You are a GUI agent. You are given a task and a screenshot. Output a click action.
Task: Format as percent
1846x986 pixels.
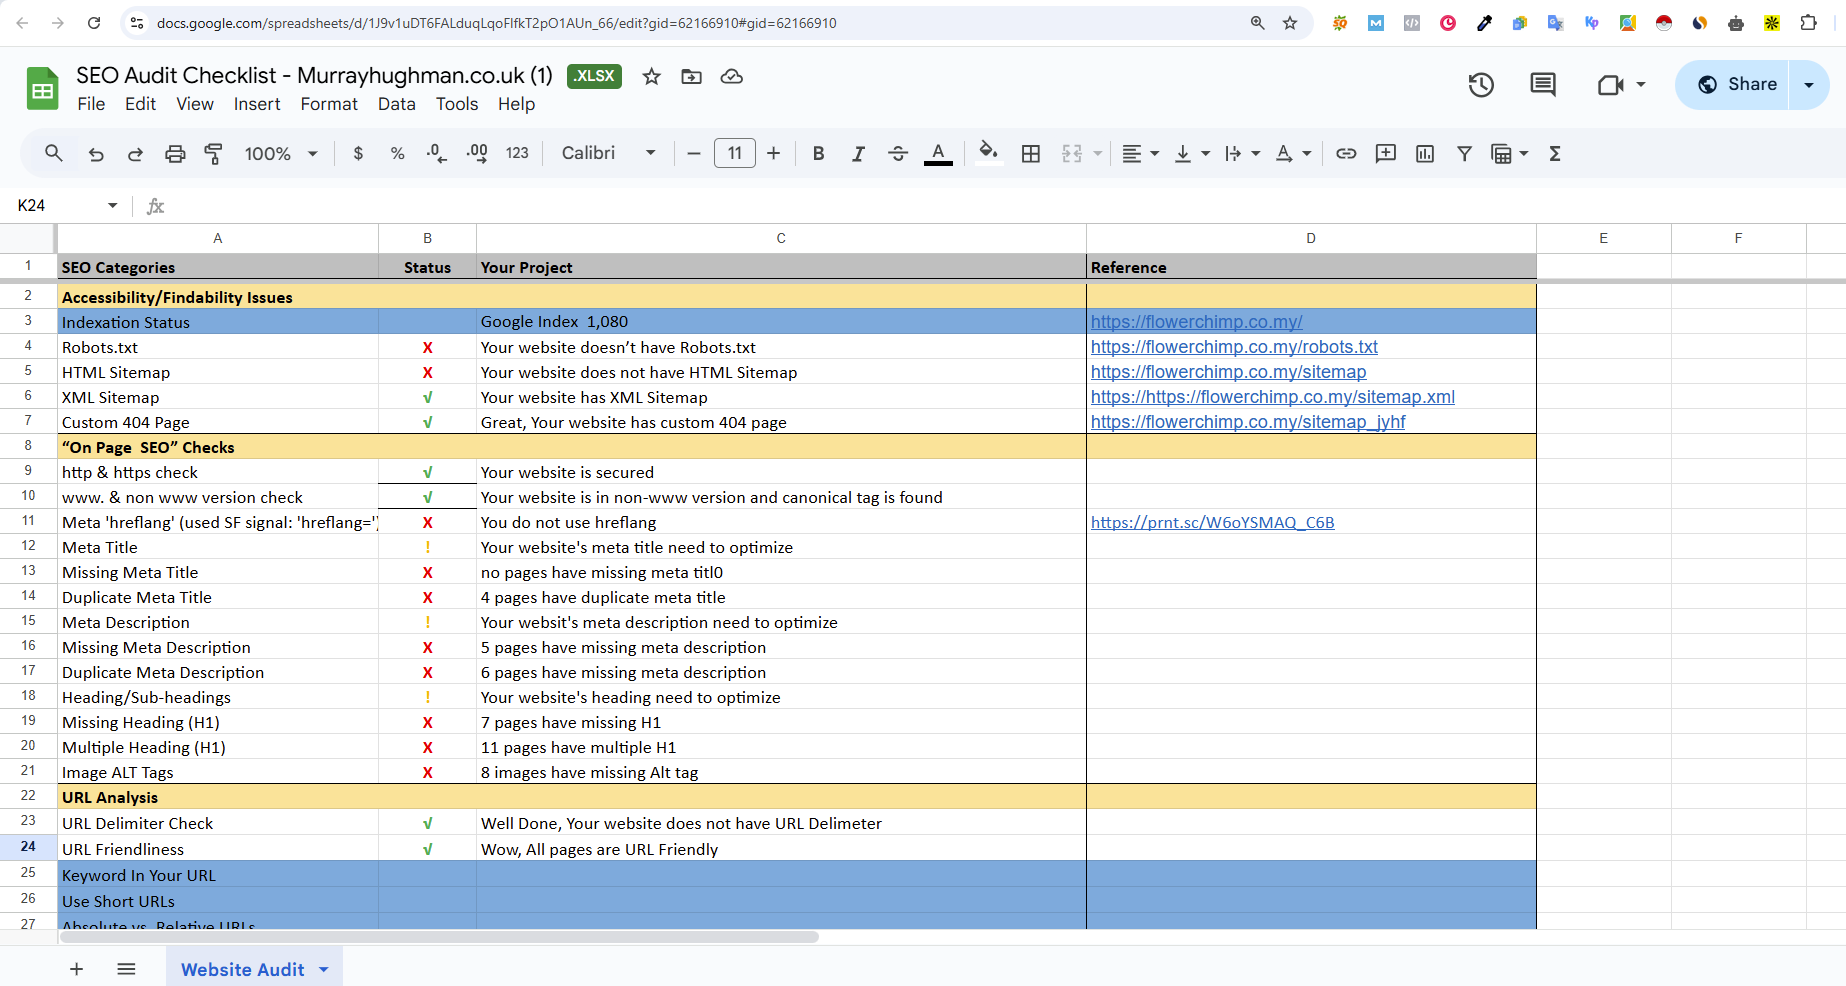(x=398, y=153)
